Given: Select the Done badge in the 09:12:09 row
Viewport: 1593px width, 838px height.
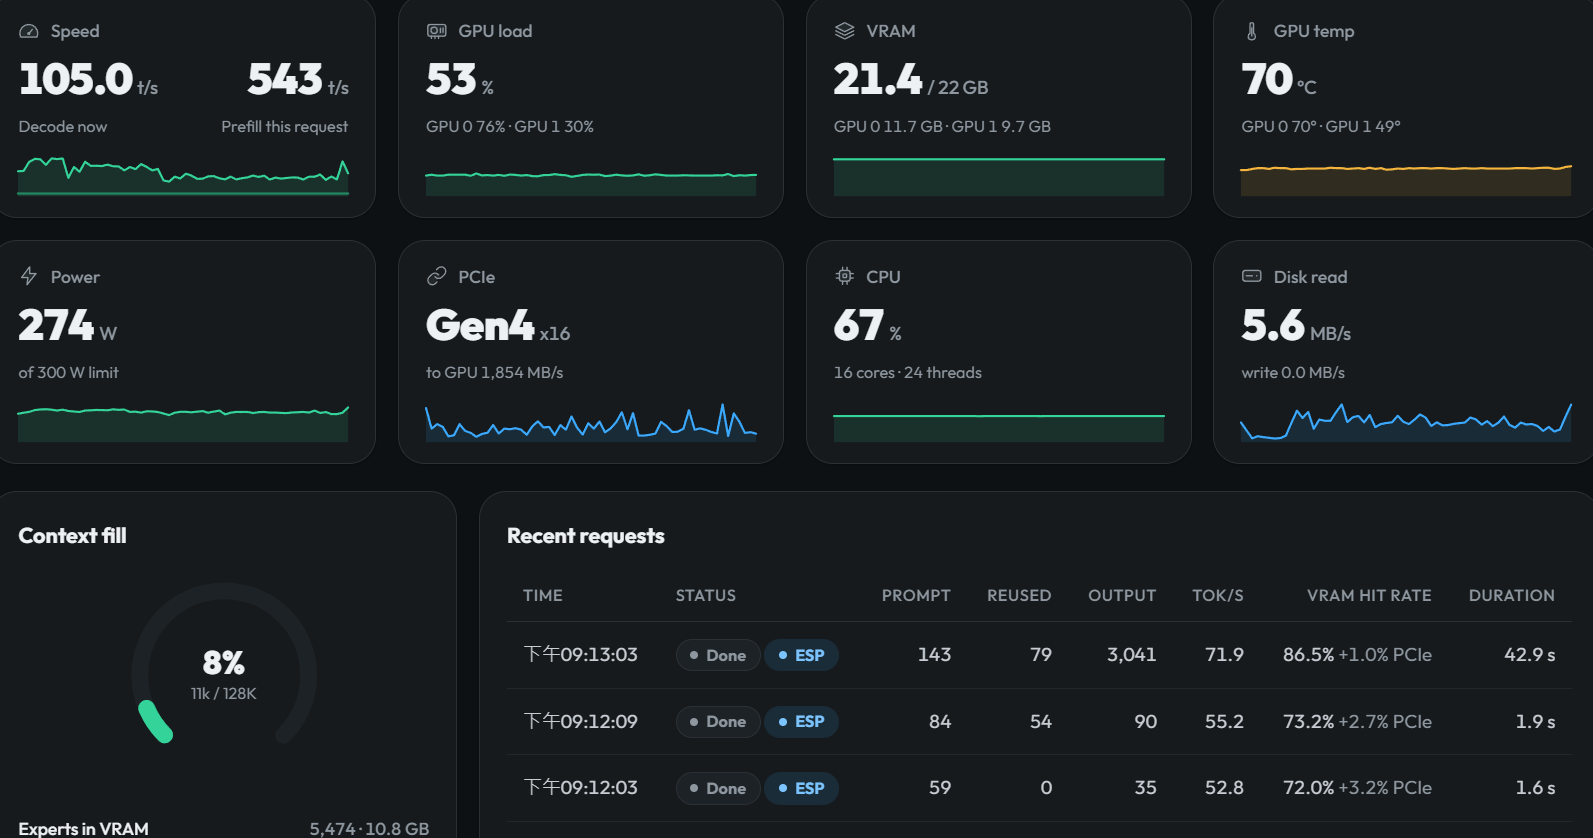Looking at the screenshot, I should click(718, 722).
